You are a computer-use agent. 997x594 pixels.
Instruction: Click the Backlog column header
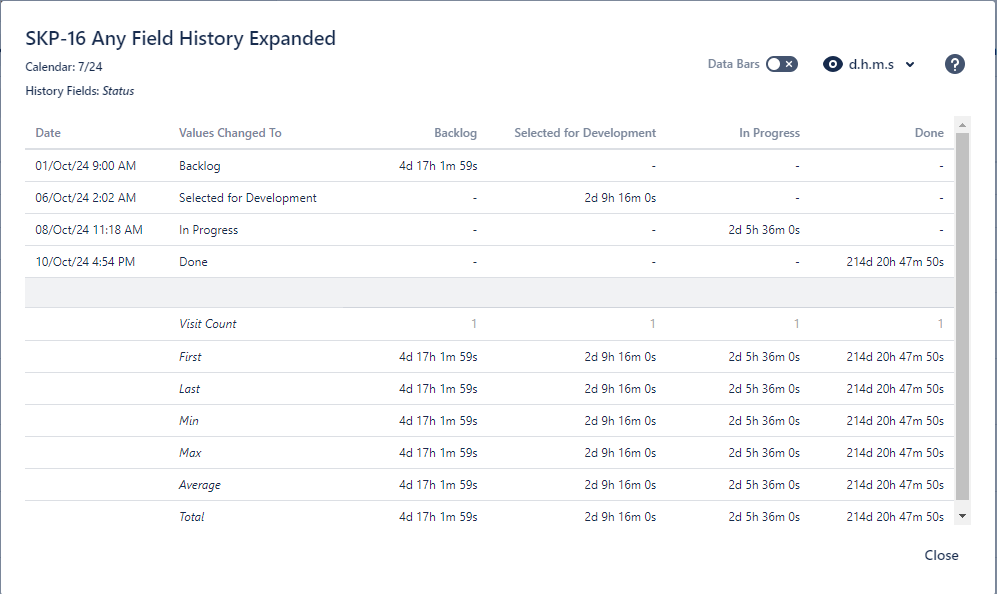tap(455, 133)
